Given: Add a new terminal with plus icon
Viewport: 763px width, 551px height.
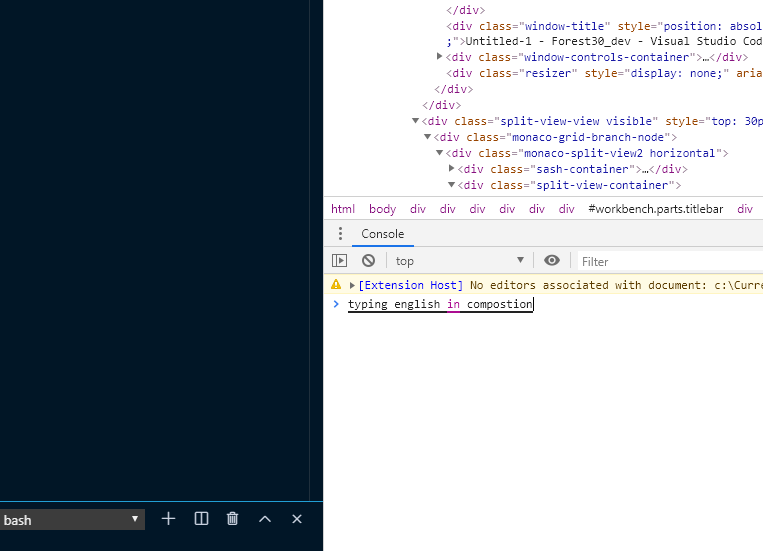Looking at the screenshot, I should (x=168, y=519).
